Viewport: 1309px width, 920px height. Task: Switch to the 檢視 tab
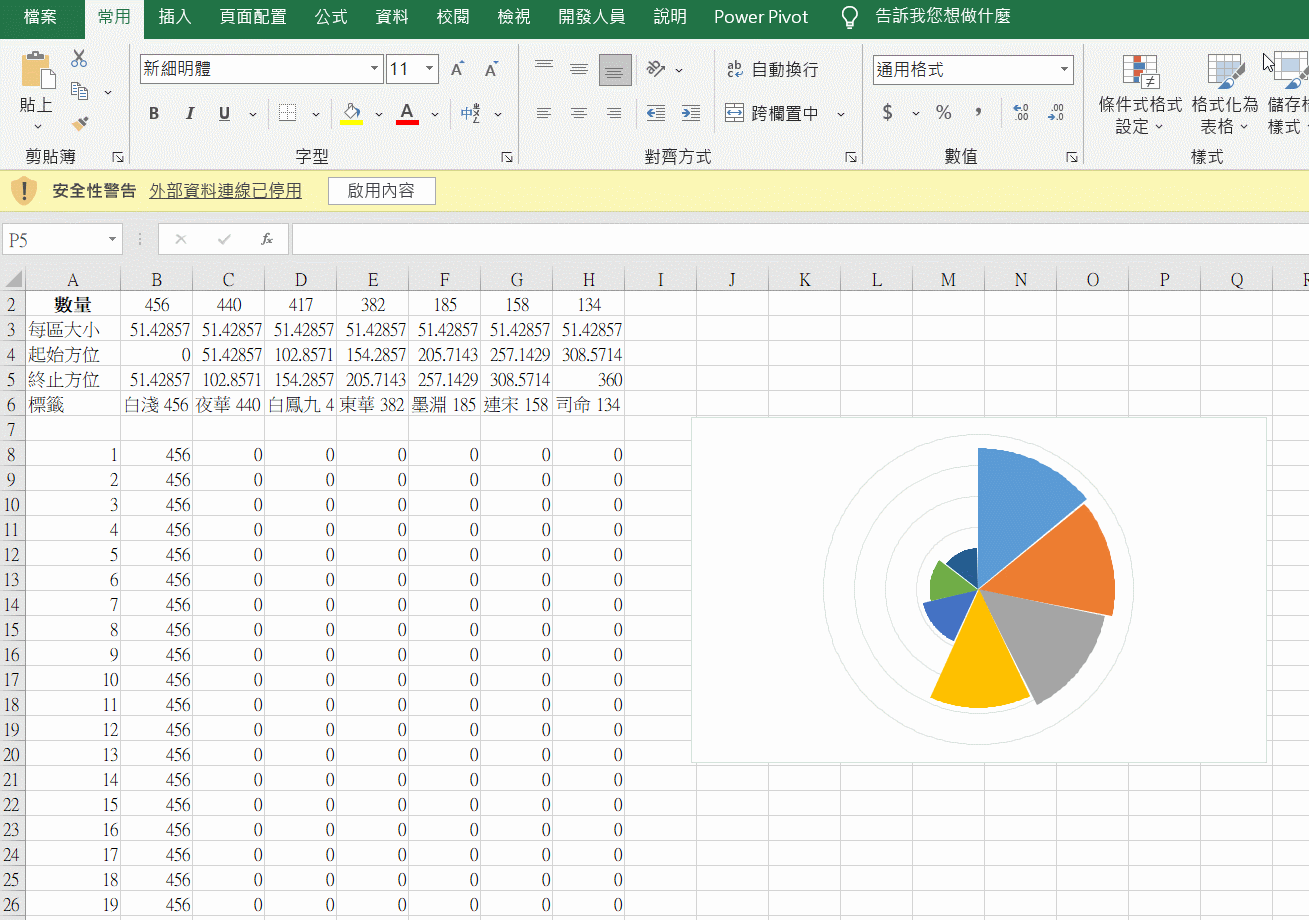[x=514, y=17]
